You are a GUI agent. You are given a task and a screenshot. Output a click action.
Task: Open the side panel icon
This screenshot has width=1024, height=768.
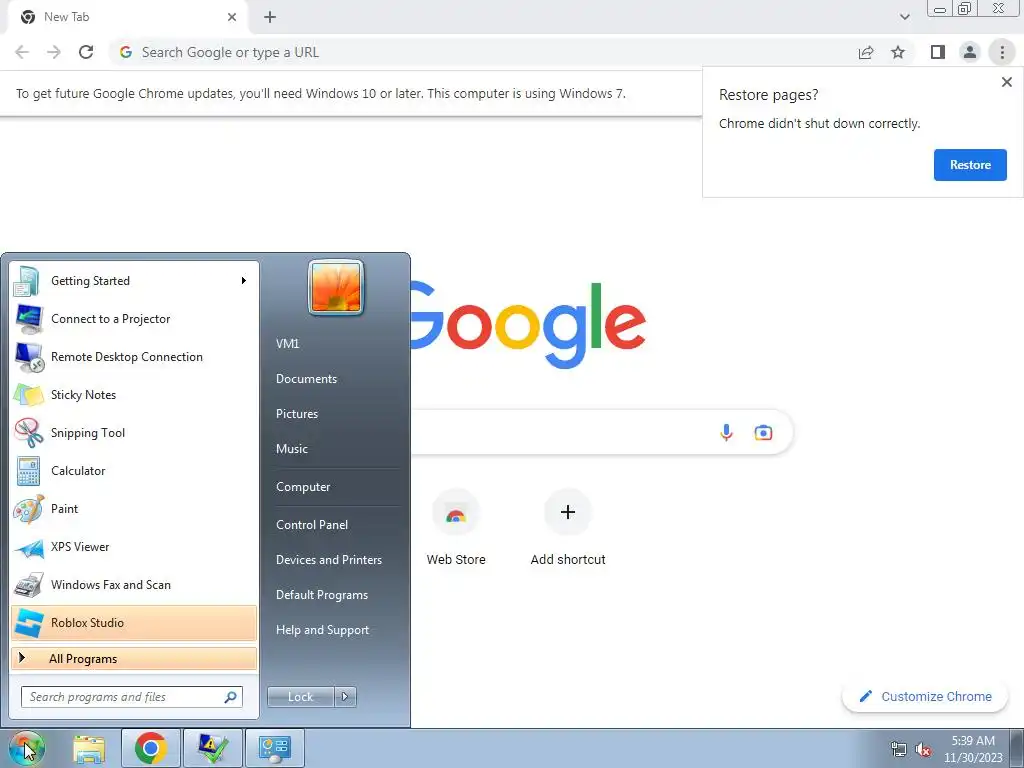tap(938, 52)
